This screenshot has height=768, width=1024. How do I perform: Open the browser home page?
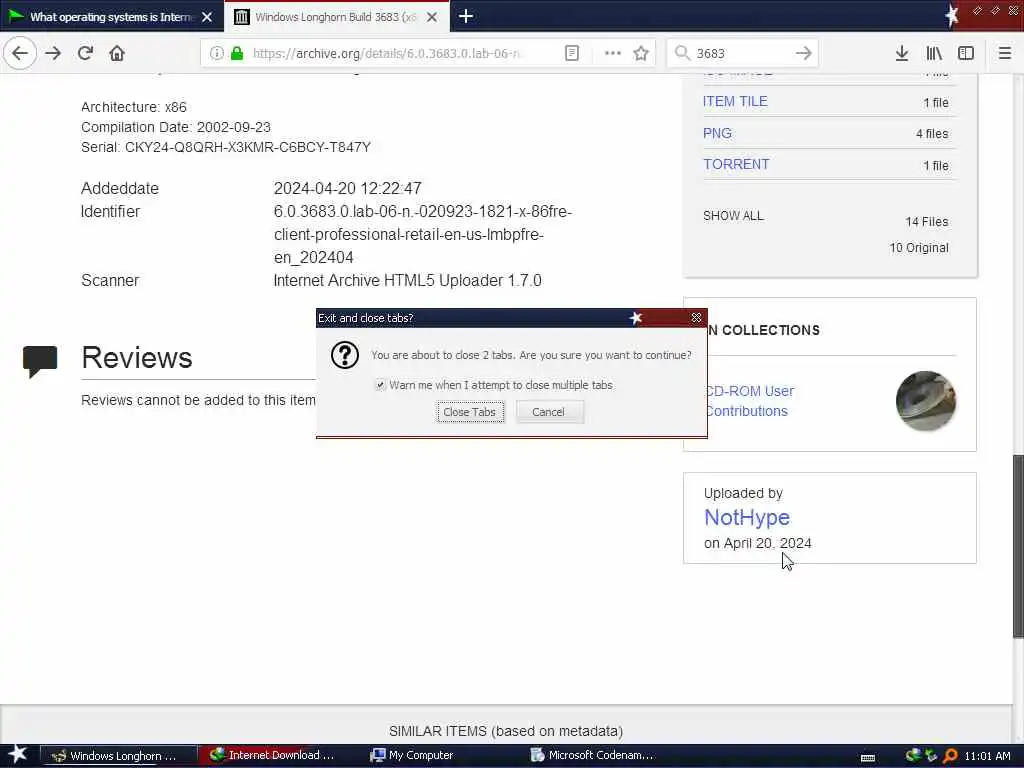coord(117,53)
